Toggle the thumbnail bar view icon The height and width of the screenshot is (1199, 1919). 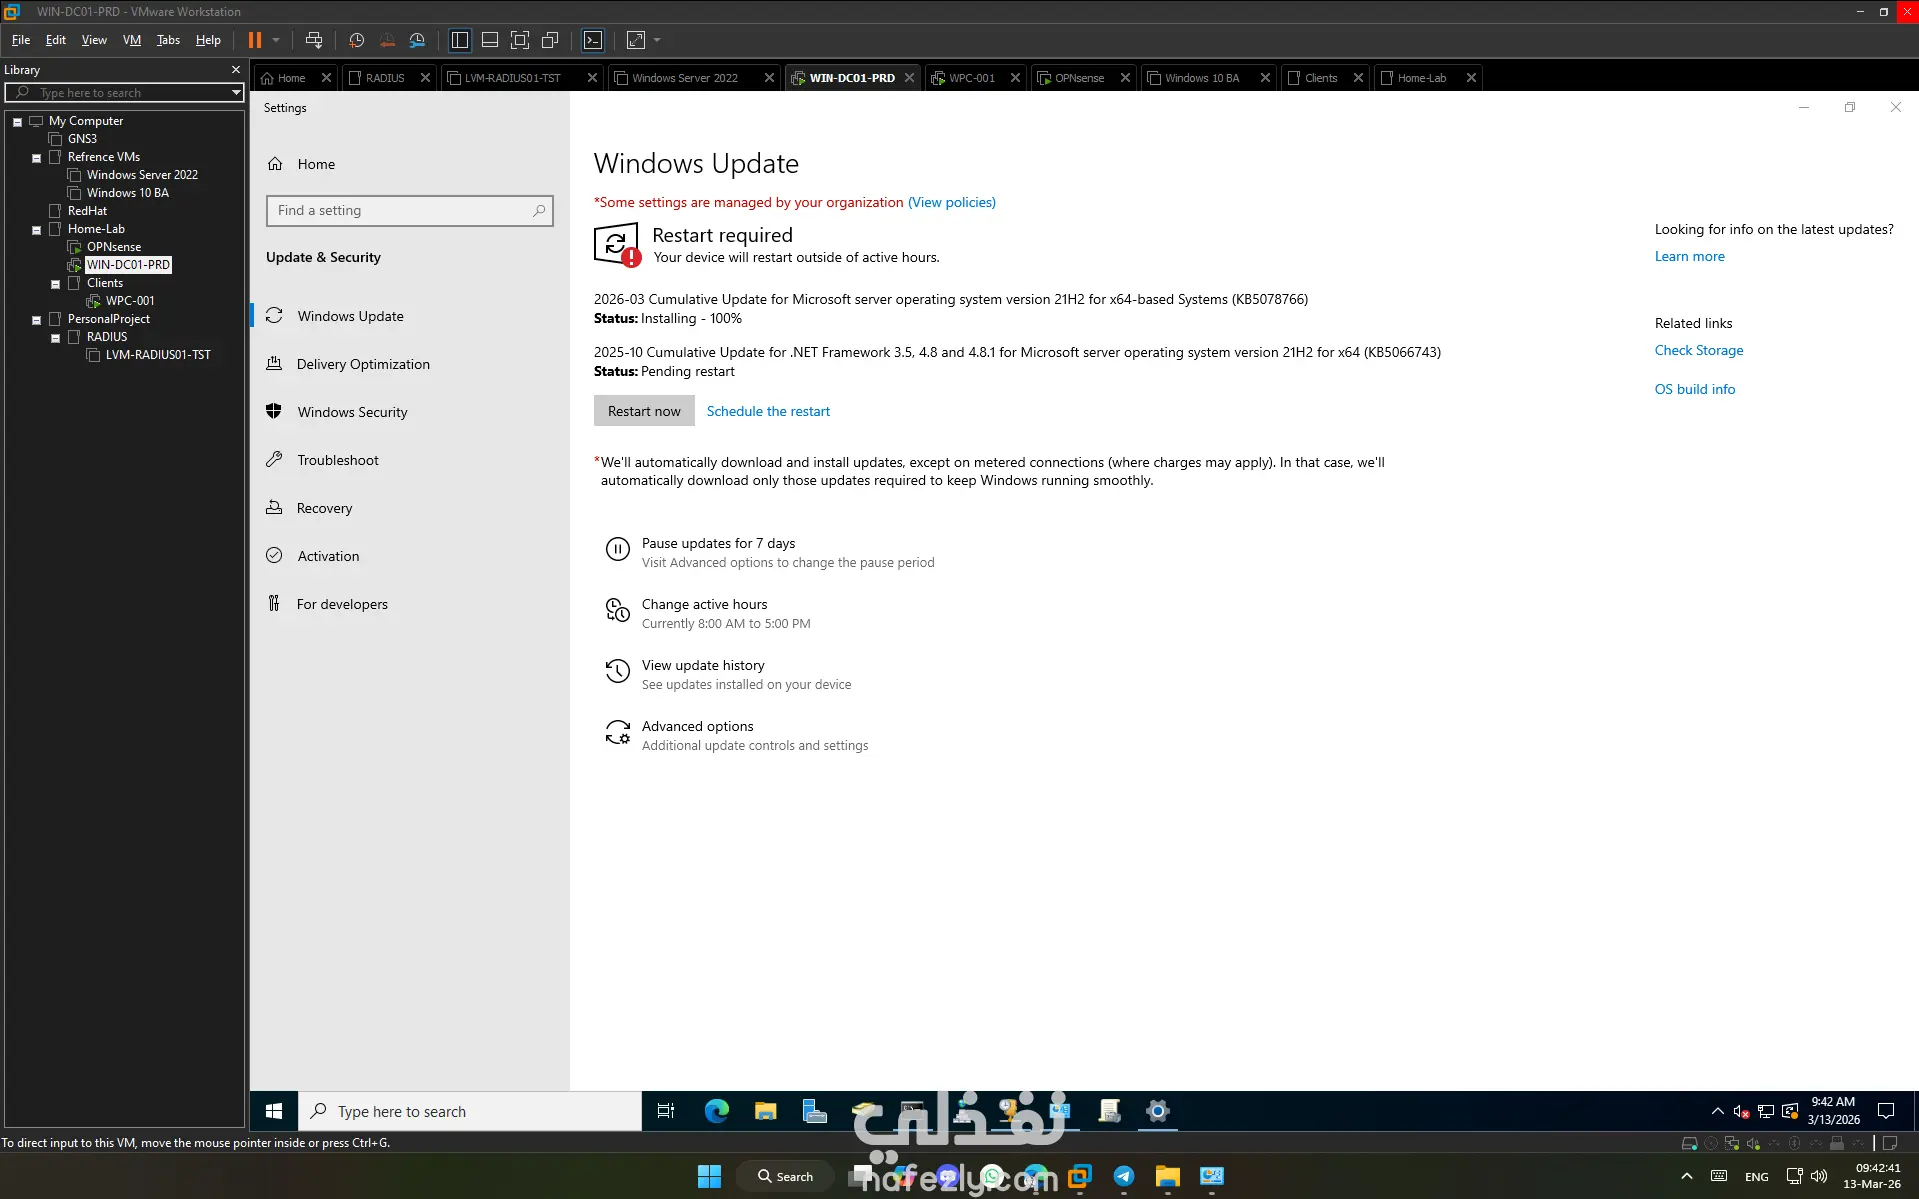point(490,40)
